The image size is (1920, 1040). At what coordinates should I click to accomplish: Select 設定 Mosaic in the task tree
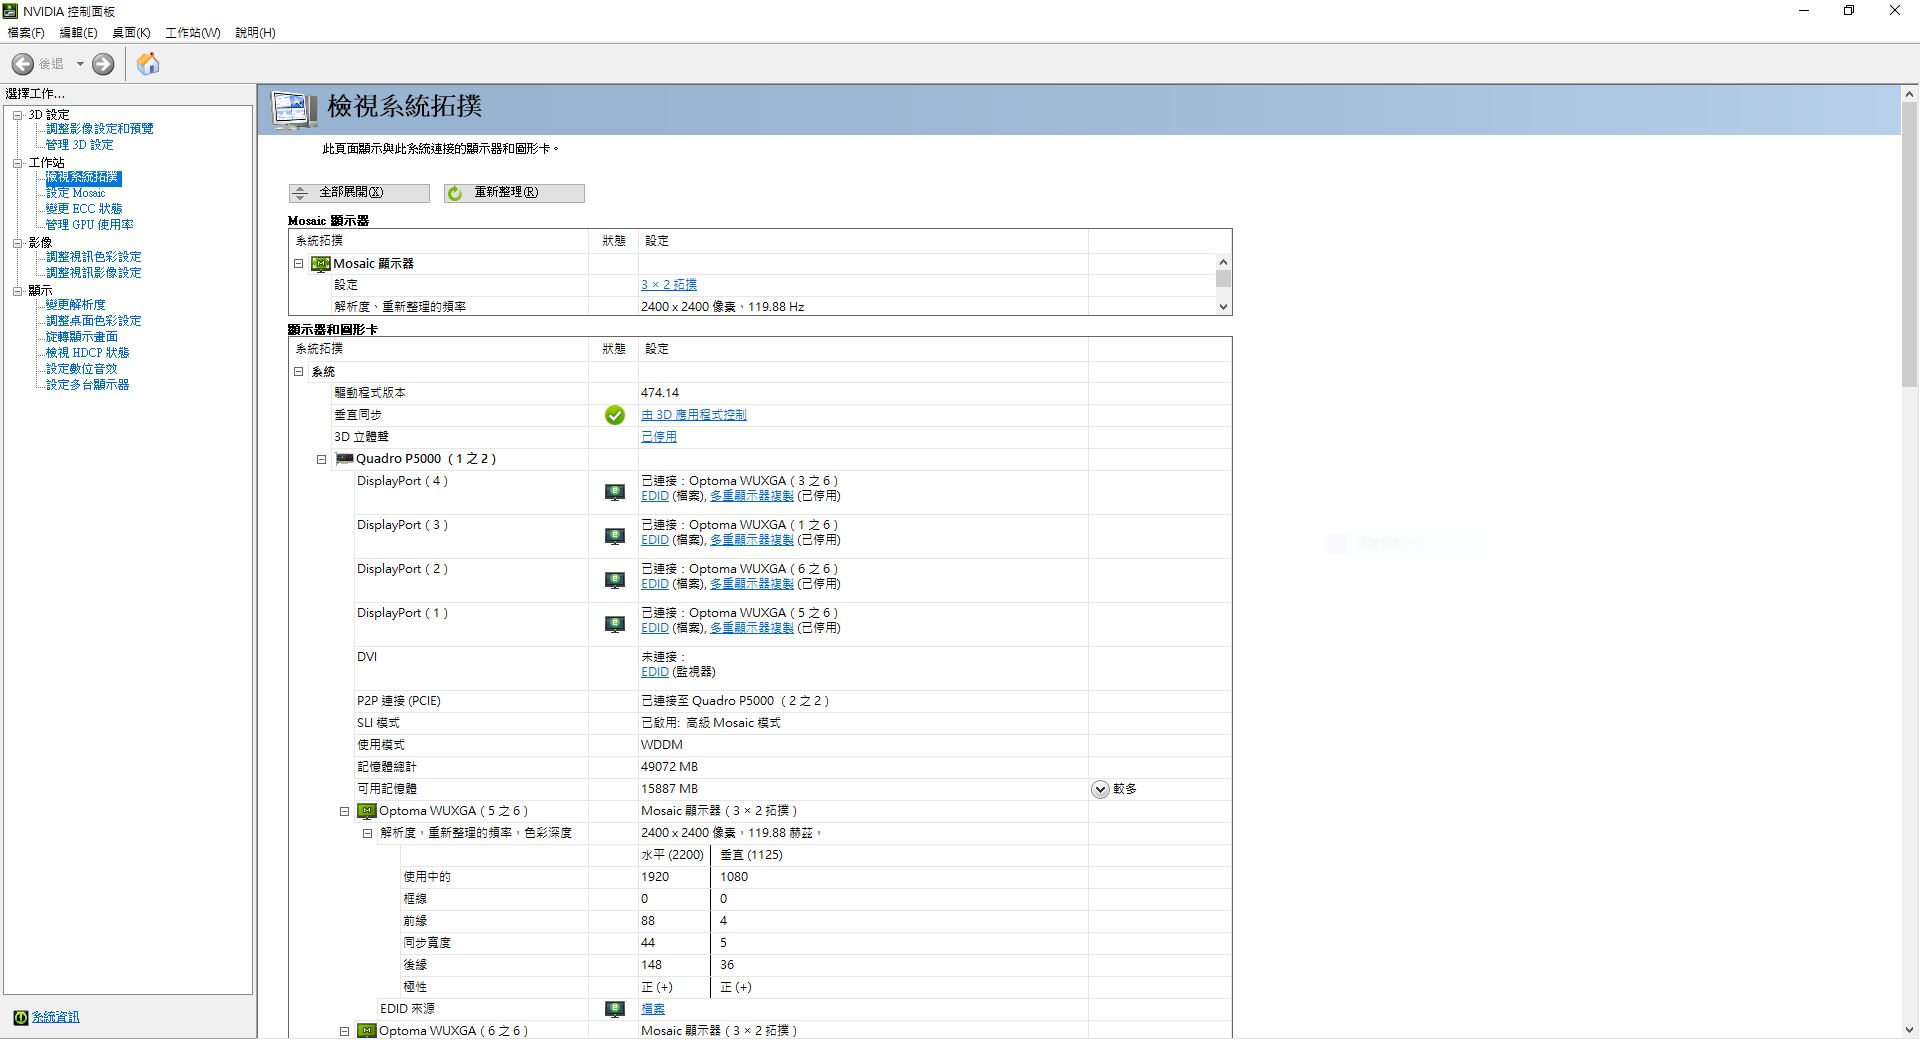click(x=76, y=193)
